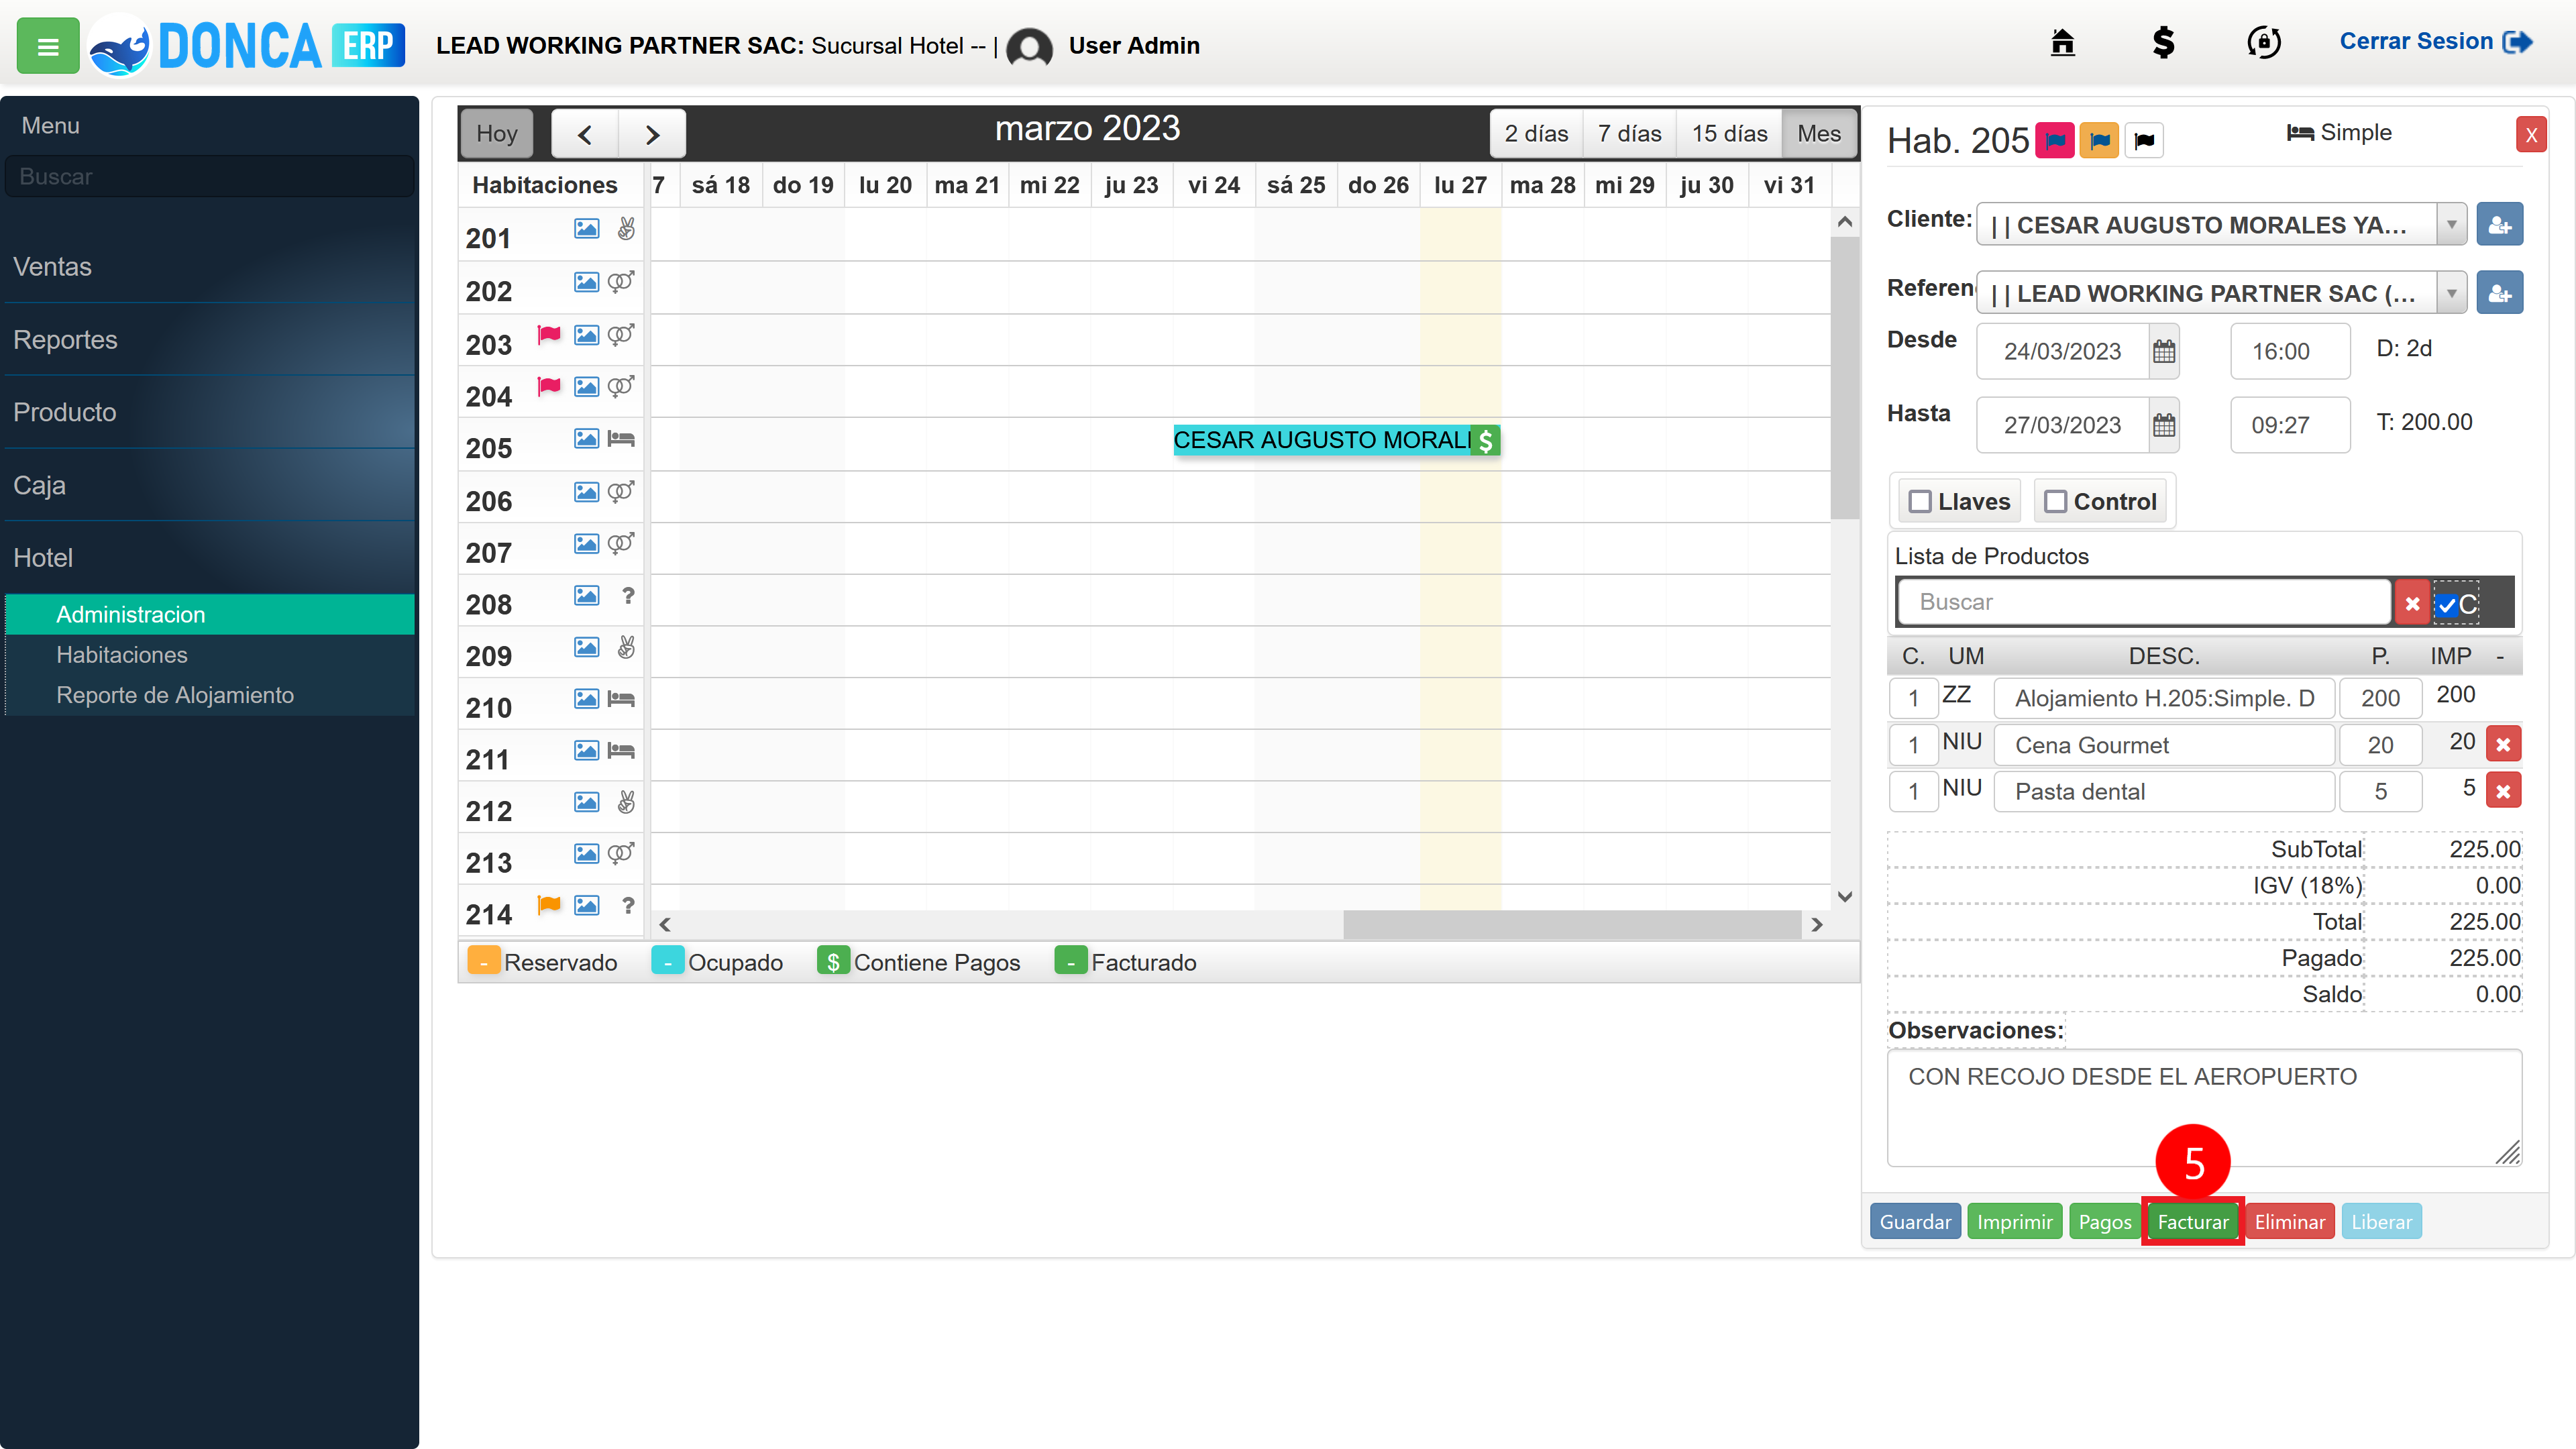2576x1449 pixels.
Task: Click the lock refresh icon in header
Action: tap(2264, 42)
